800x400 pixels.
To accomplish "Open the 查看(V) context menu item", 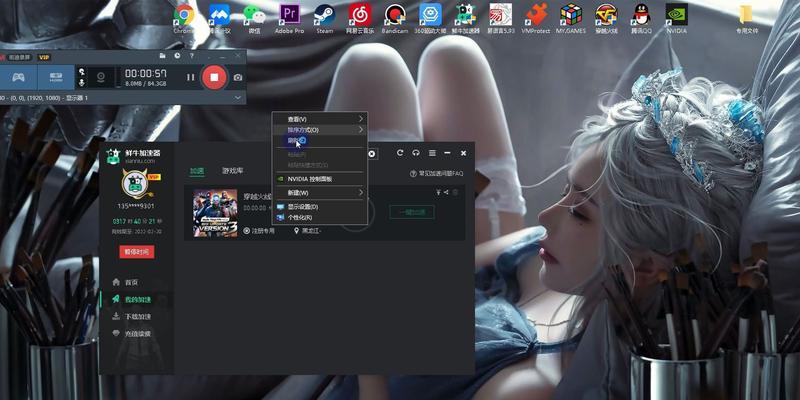I will coord(320,118).
